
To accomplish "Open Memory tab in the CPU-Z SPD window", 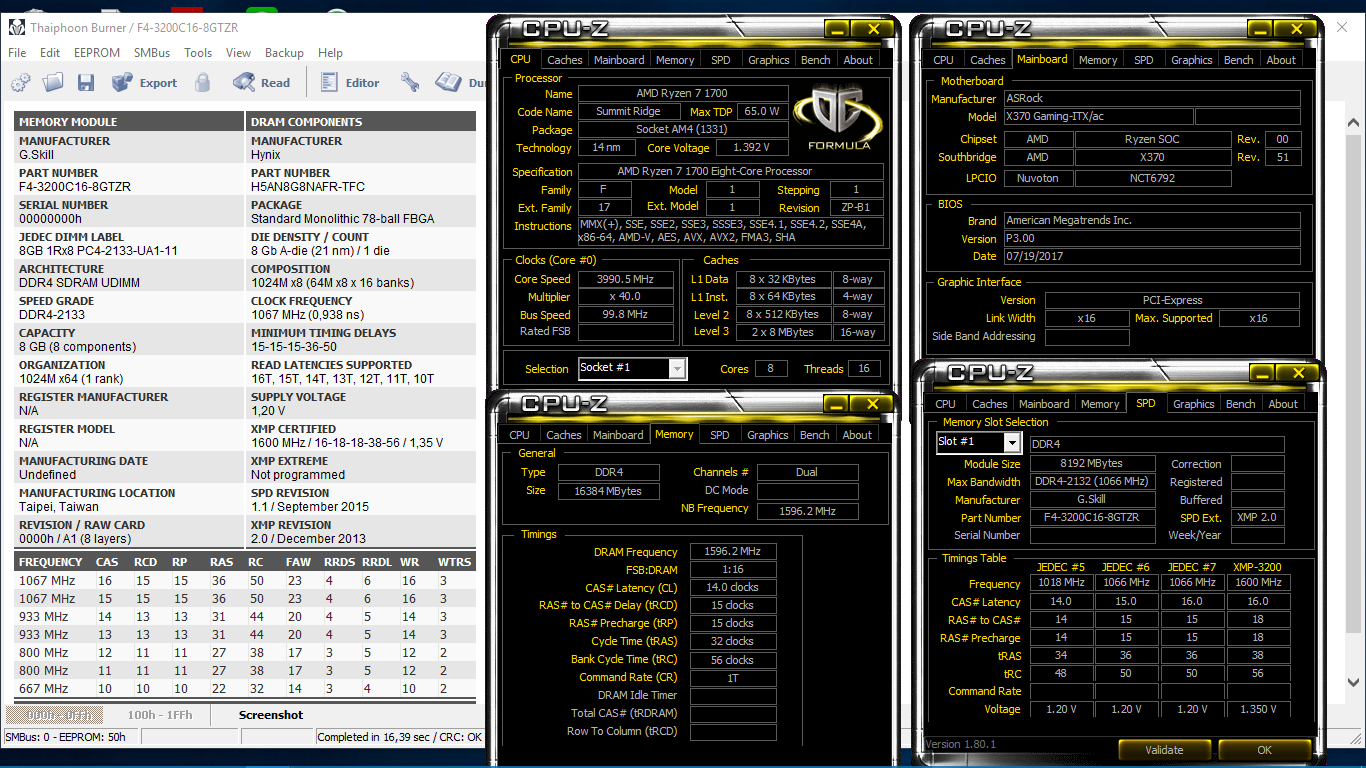I will 1100,404.
